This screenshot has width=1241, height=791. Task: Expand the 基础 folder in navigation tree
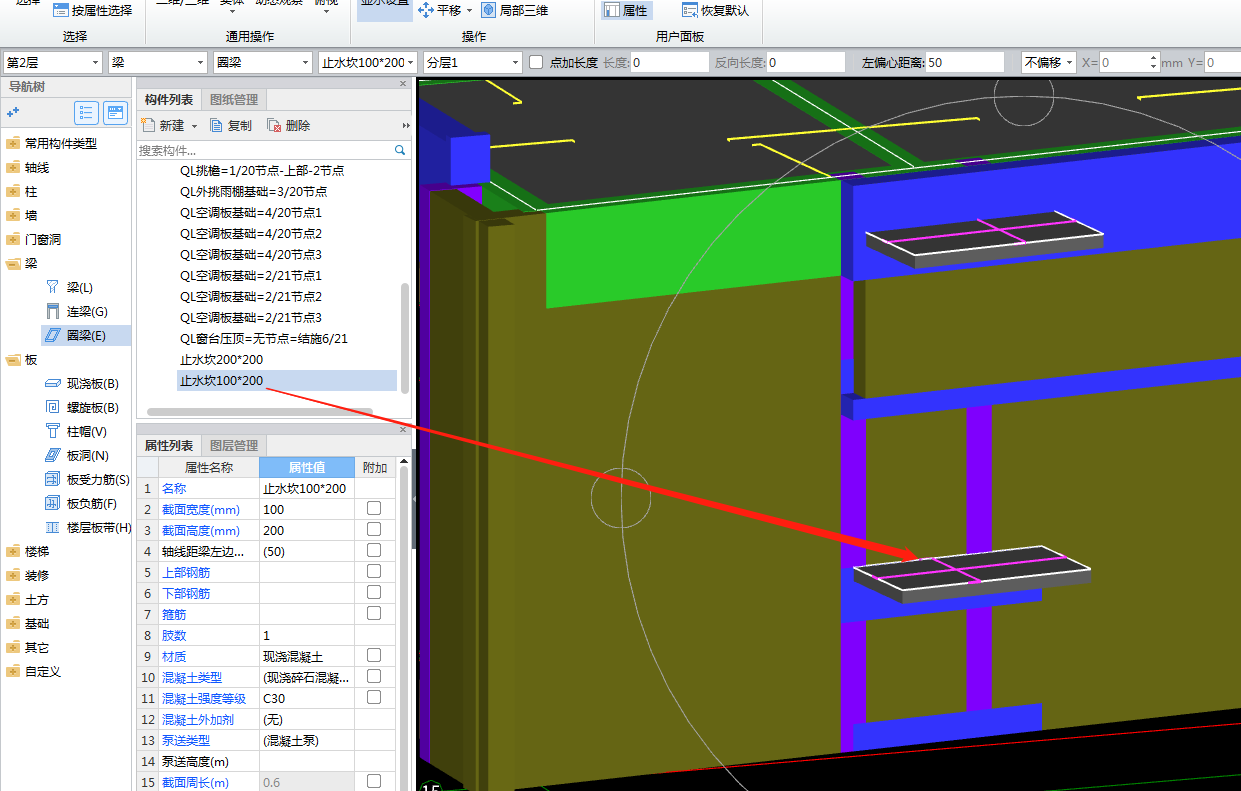pos(13,623)
